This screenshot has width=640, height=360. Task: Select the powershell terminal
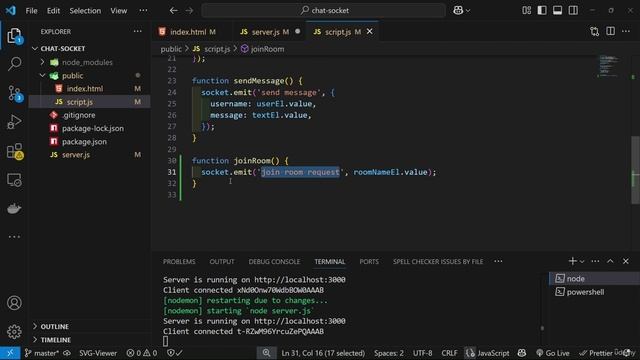594,292
